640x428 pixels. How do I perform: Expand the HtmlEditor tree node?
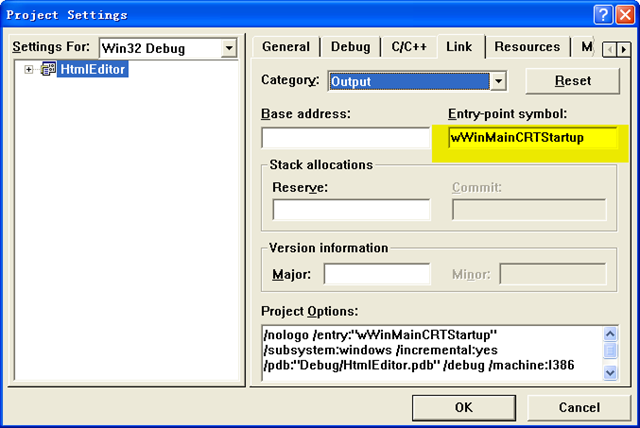[x=28, y=69]
